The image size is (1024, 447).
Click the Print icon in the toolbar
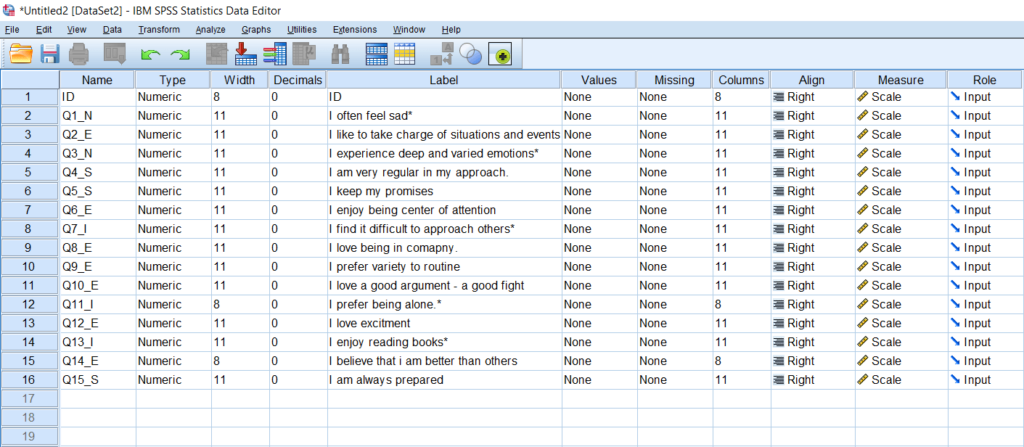(x=80, y=53)
